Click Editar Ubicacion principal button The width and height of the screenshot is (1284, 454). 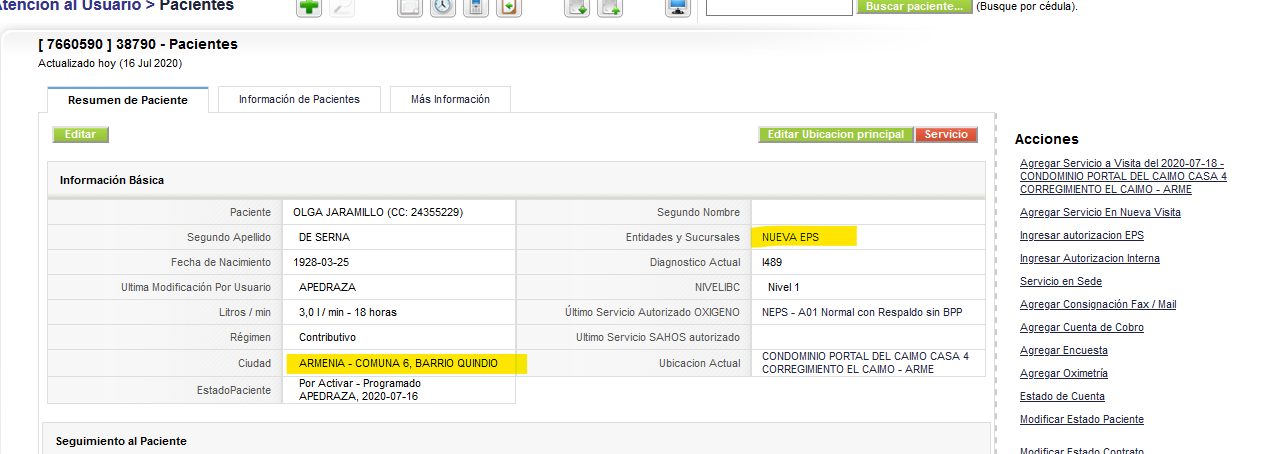[x=836, y=134]
